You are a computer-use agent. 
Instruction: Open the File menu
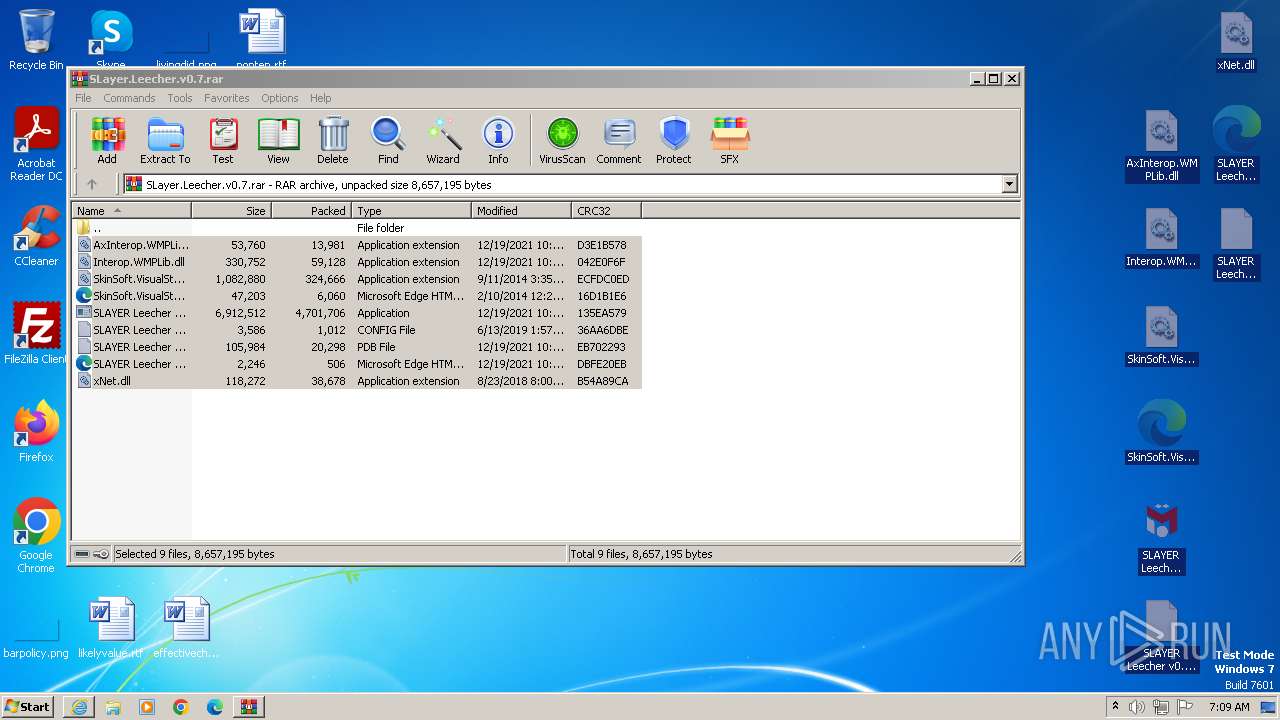[83, 98]
